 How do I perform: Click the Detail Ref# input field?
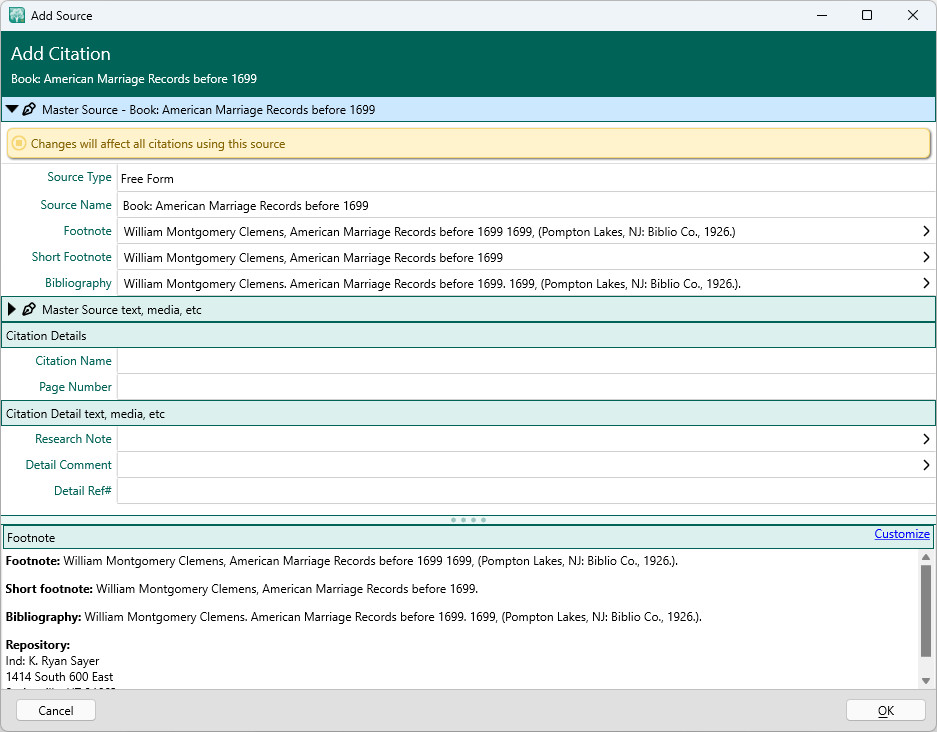point(526,491)
